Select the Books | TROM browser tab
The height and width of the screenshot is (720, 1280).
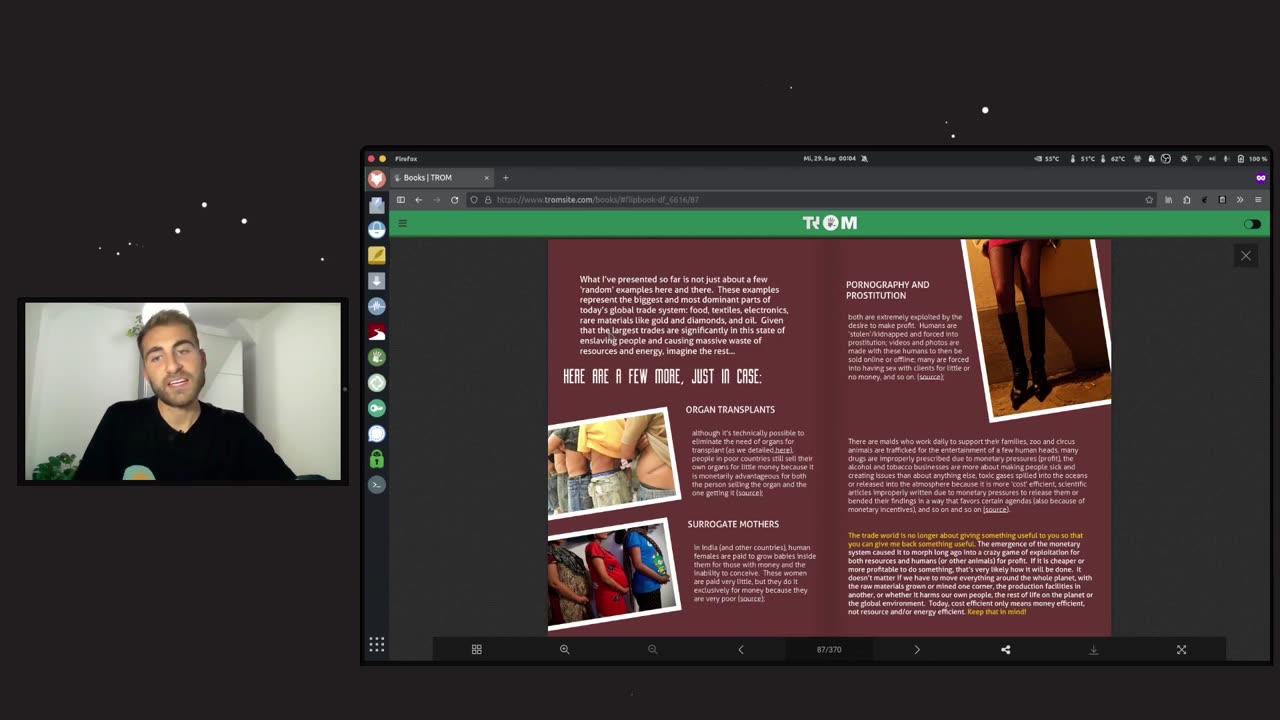441,178
